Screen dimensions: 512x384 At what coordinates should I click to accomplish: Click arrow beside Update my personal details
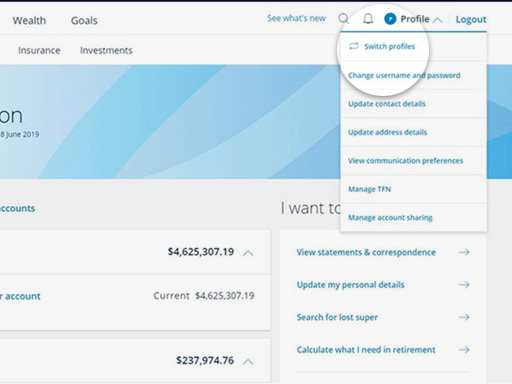tap(464, 285)
